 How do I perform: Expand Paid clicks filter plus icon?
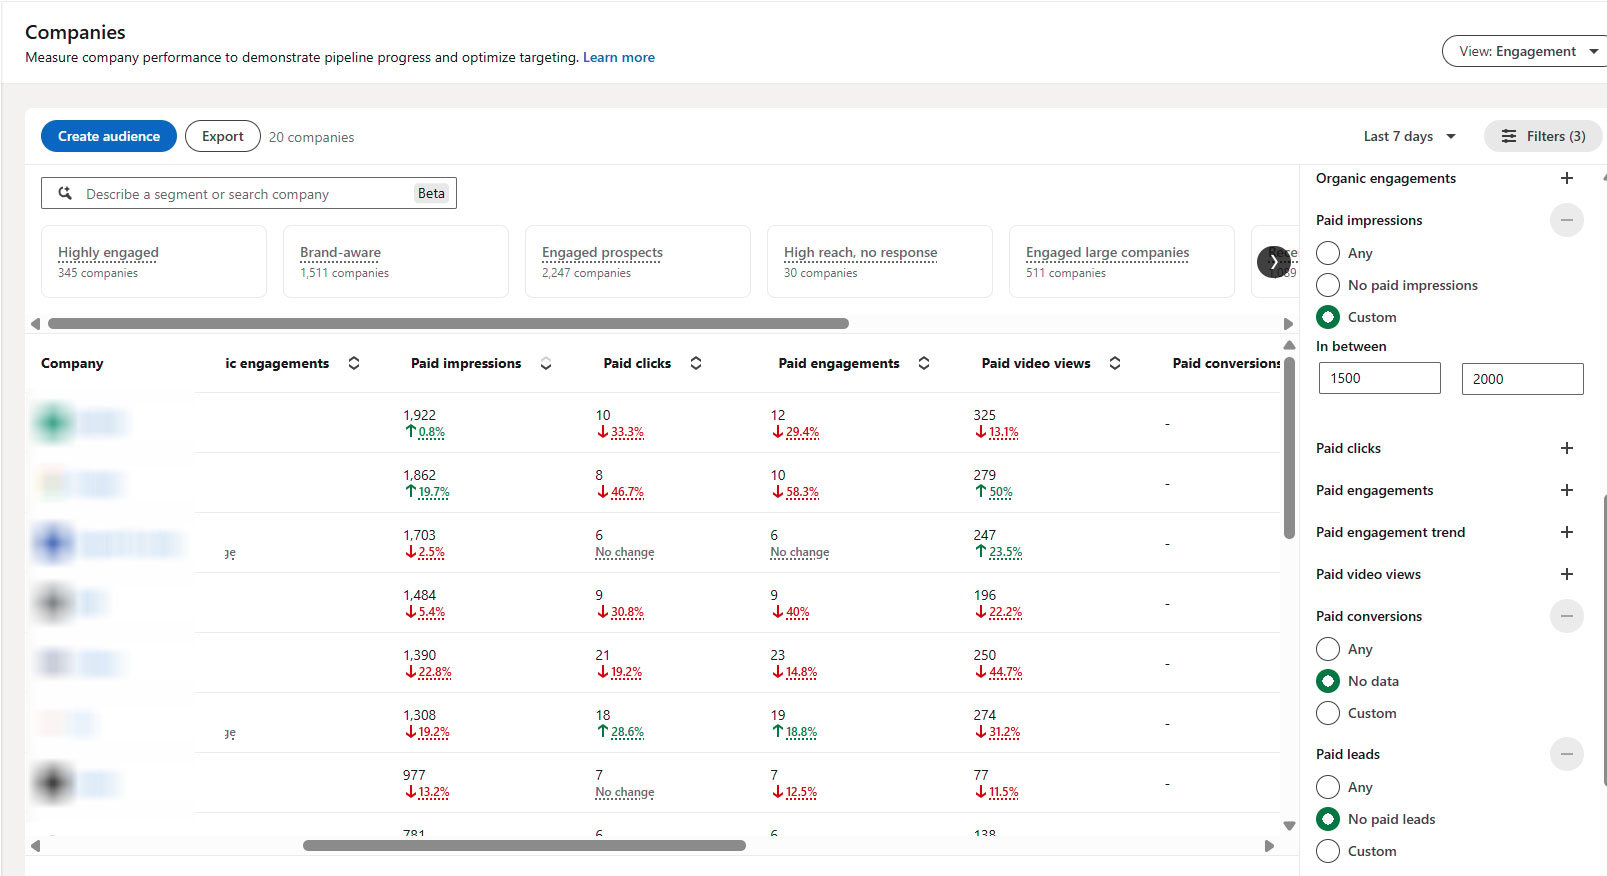click(1567, 448)
